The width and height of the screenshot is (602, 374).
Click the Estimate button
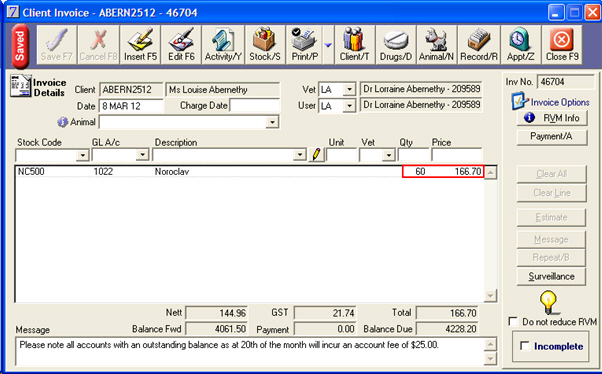click(551, 217)
